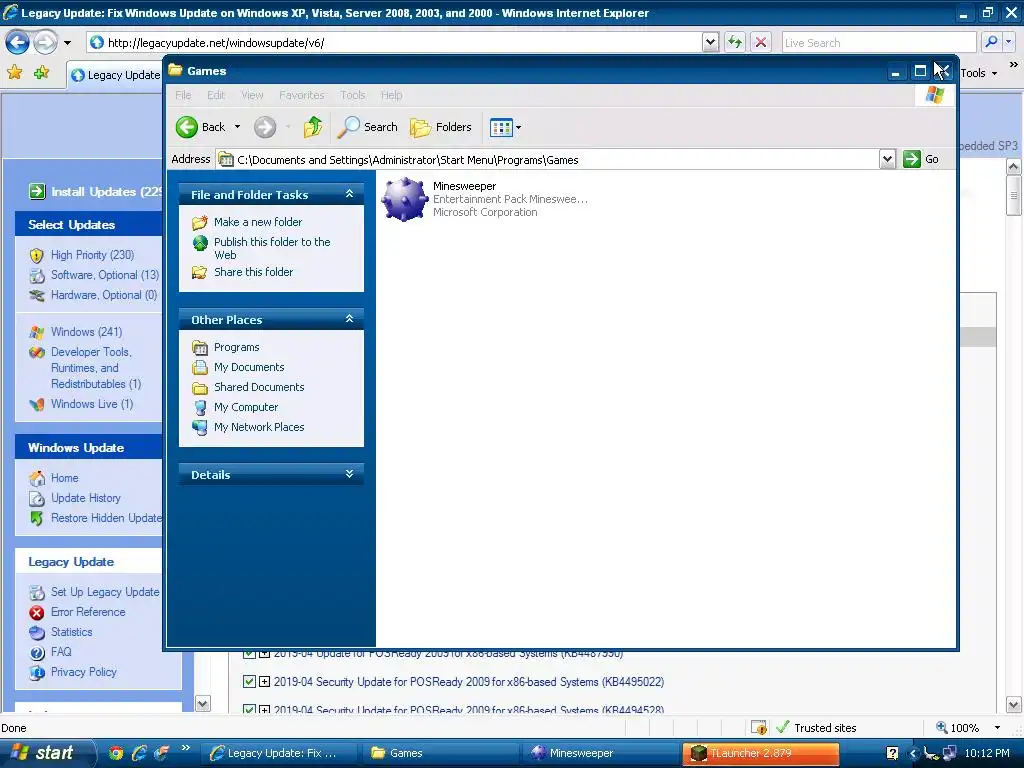Go to Programs in Other Places
The width and height of the screenshot is (1024, 768).
[x=236, y=347]
